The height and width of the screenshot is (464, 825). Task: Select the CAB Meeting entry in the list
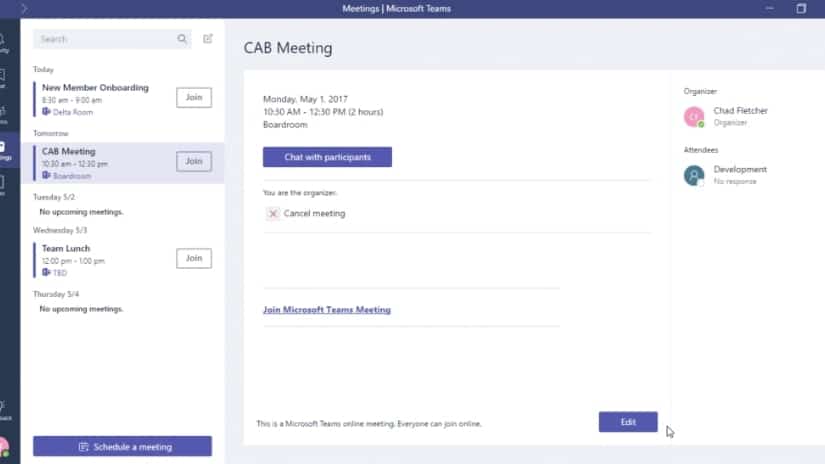[123, 163]
